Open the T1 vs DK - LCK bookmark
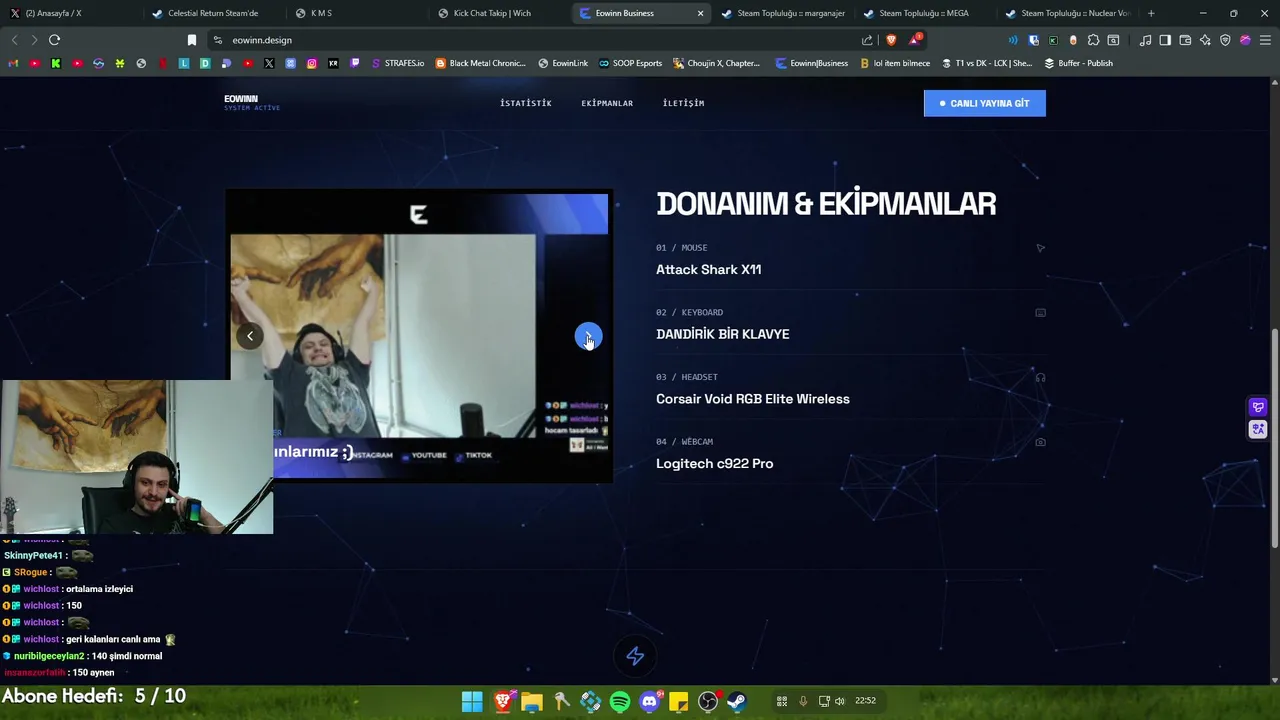The height and width of the screenshot is (720, 1280). pos(987,63)
